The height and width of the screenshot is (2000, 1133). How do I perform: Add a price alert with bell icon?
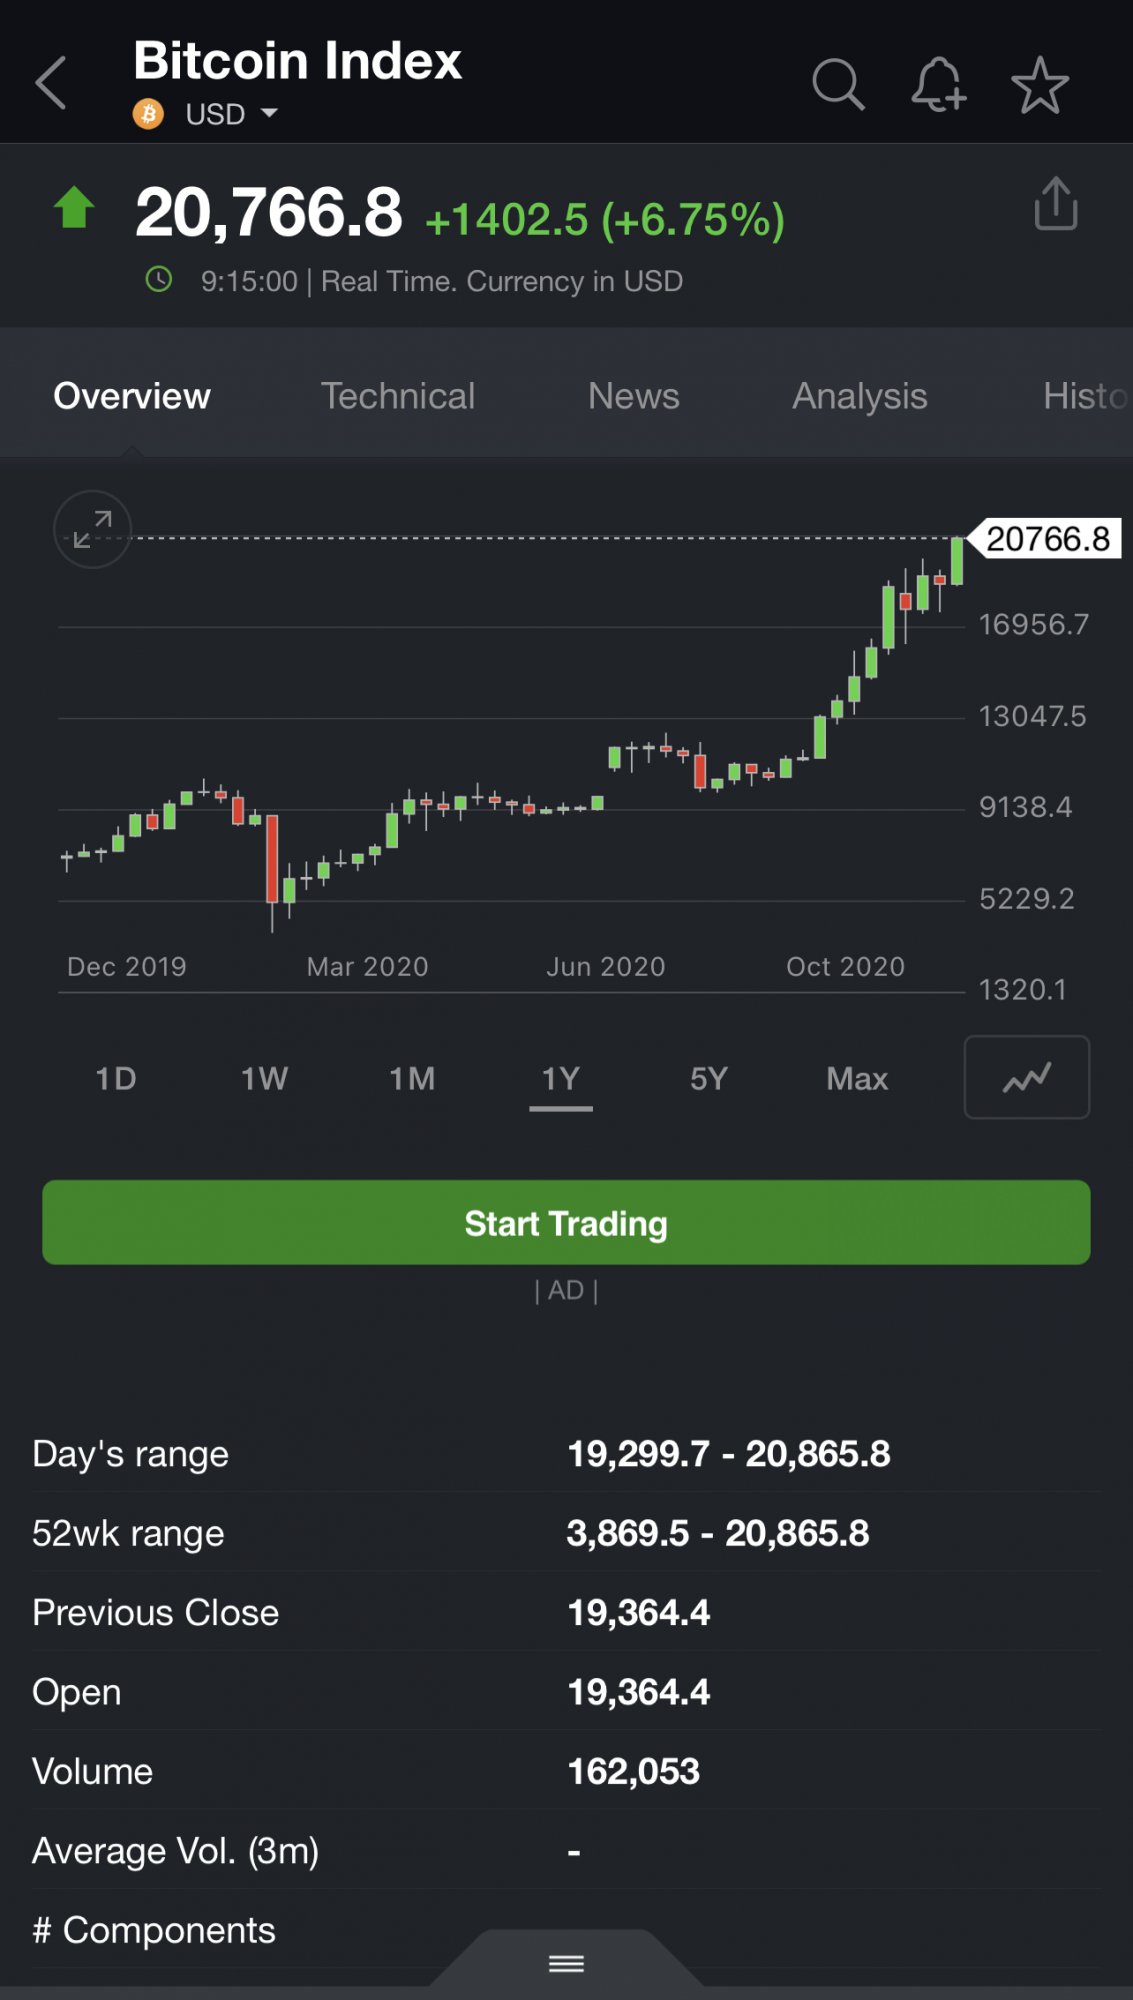coord(938,84)
